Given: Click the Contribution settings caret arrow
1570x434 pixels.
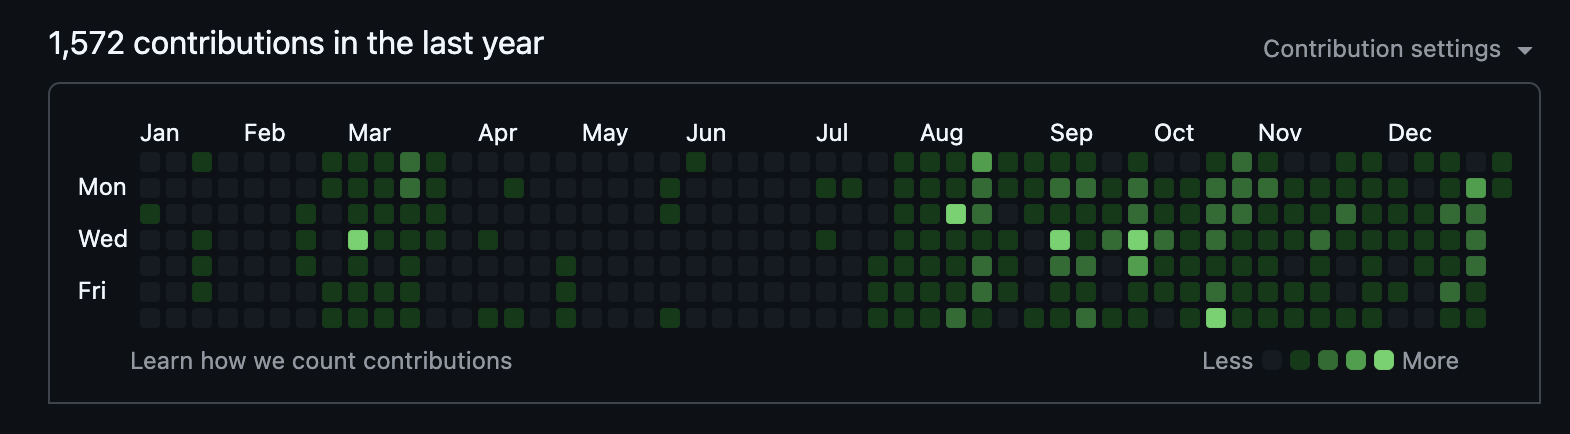Looking at the screenshot, I should coord(1524,50).
